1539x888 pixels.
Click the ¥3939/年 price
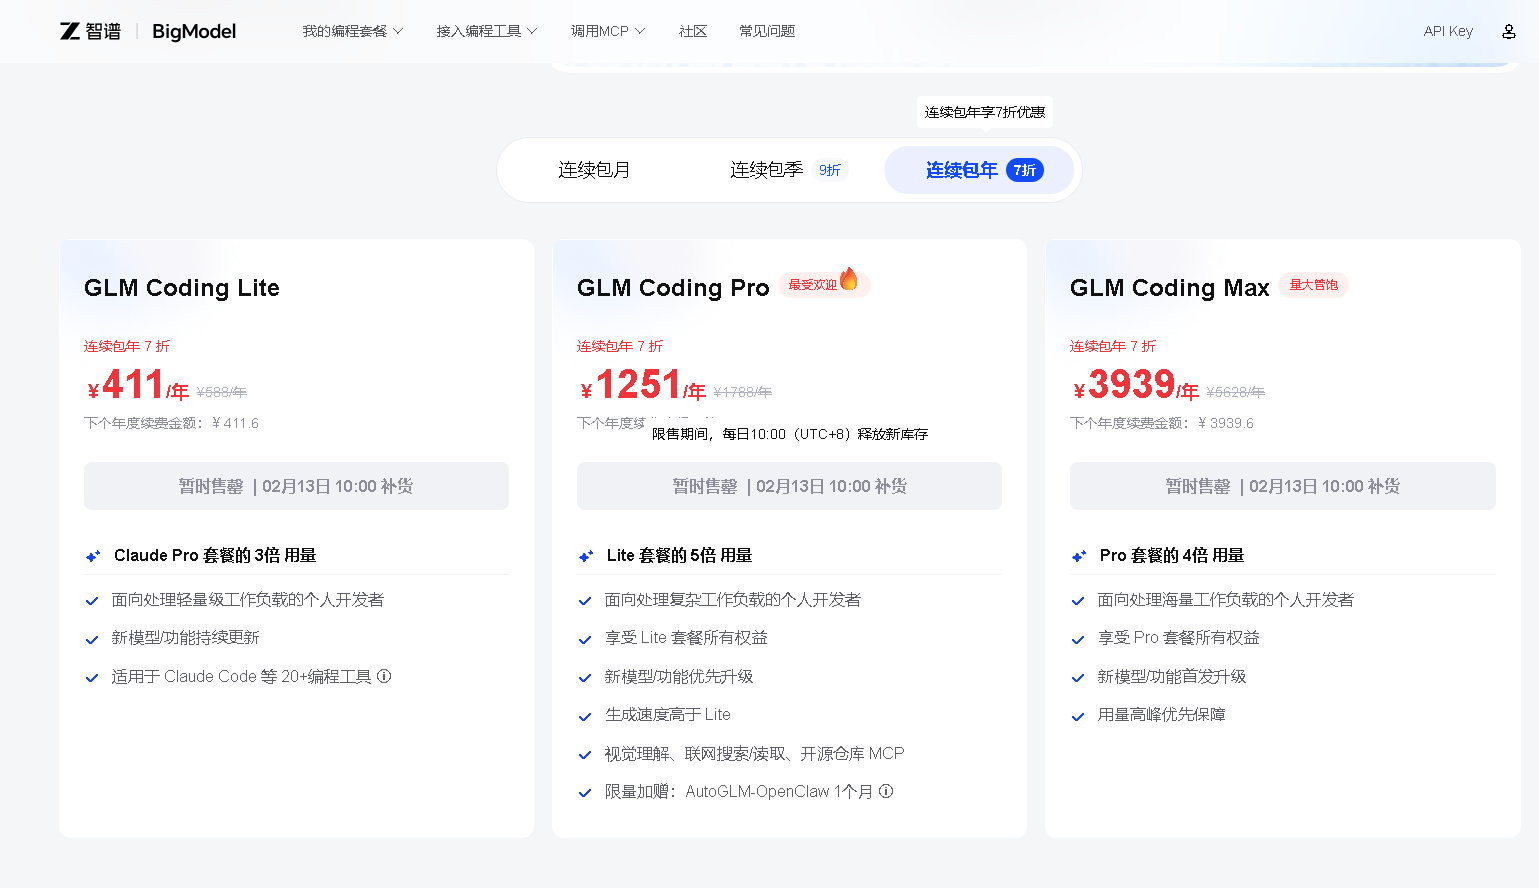1135,385
